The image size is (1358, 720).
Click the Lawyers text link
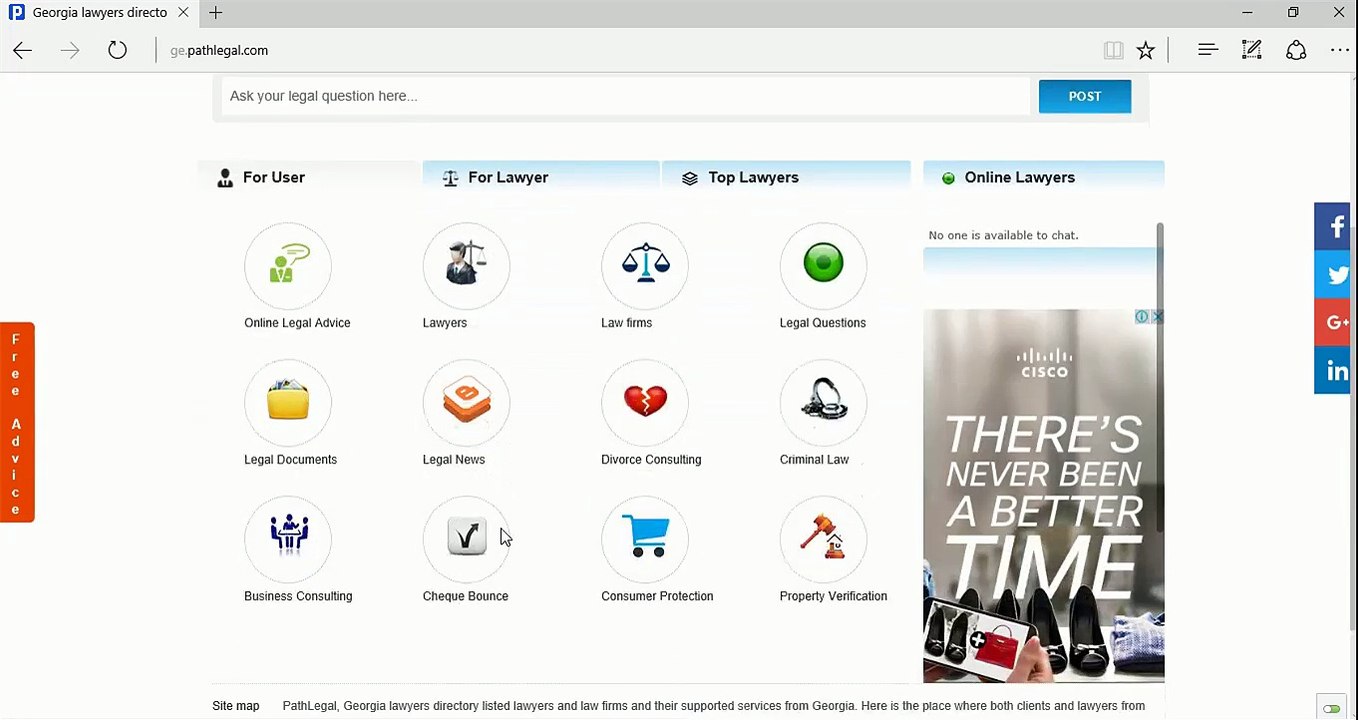445,323
